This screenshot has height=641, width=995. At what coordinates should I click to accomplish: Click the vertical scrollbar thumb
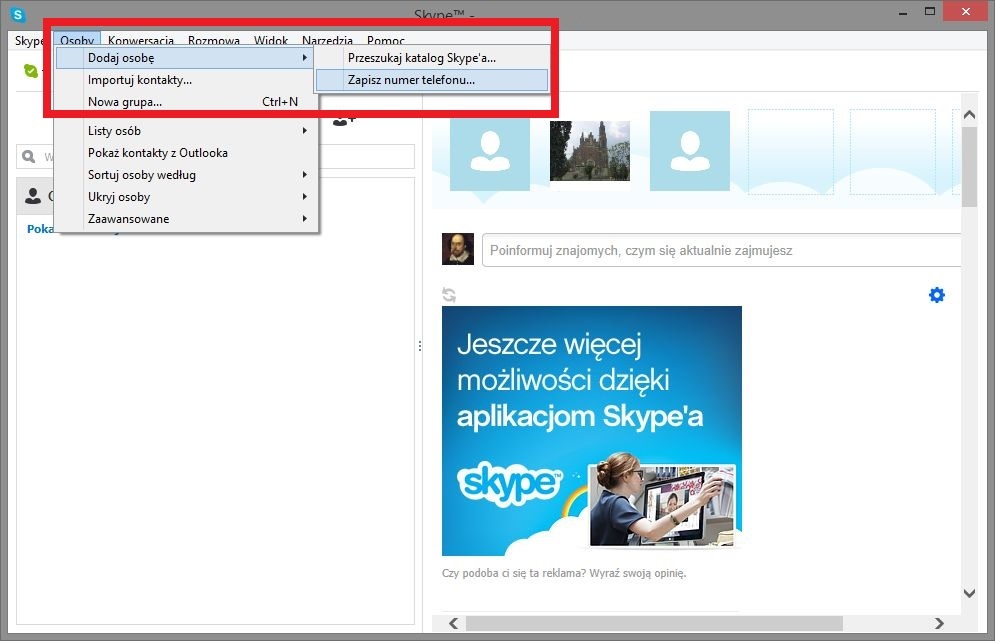pos(969,166)
